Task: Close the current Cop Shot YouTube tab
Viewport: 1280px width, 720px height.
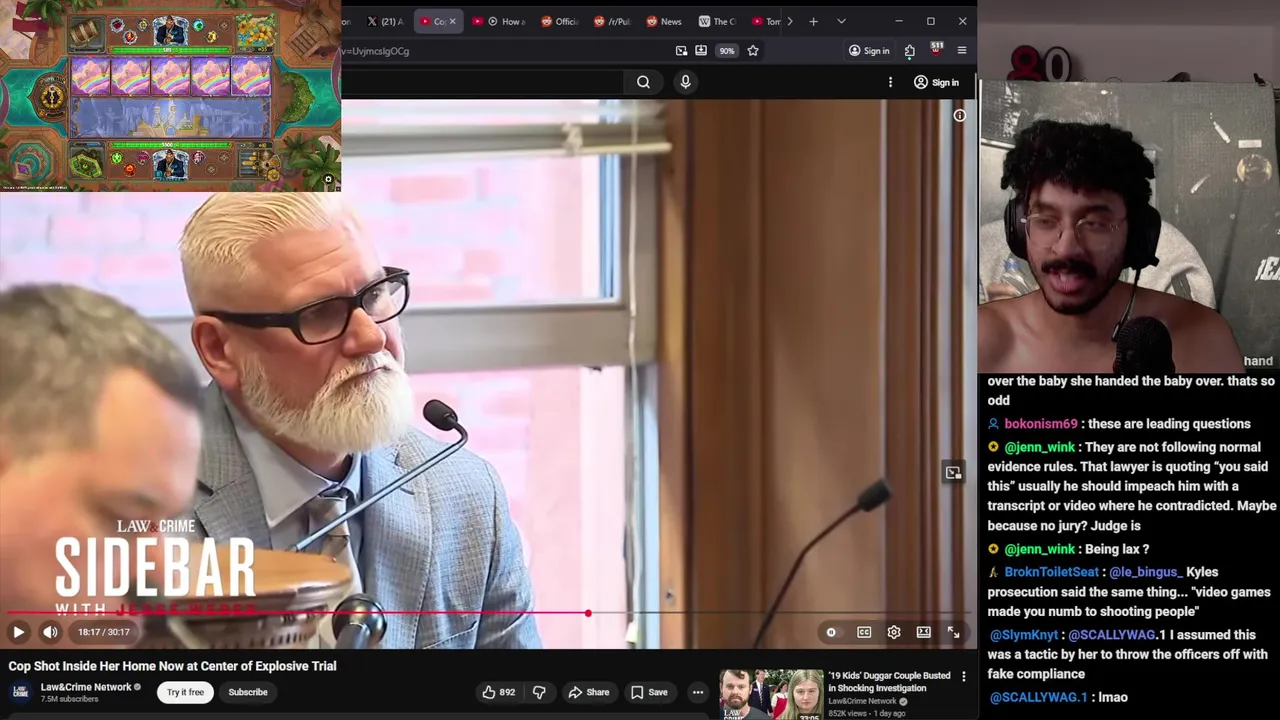Action: pos(452,21)
